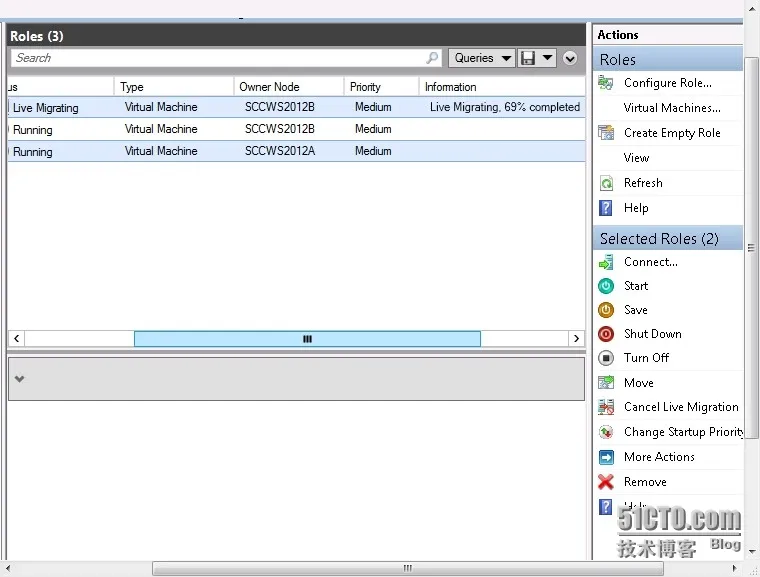The width and height of the screenshot is (760, 577).
Task: Click the red Shut Down icon
Action: click(606, 334)
